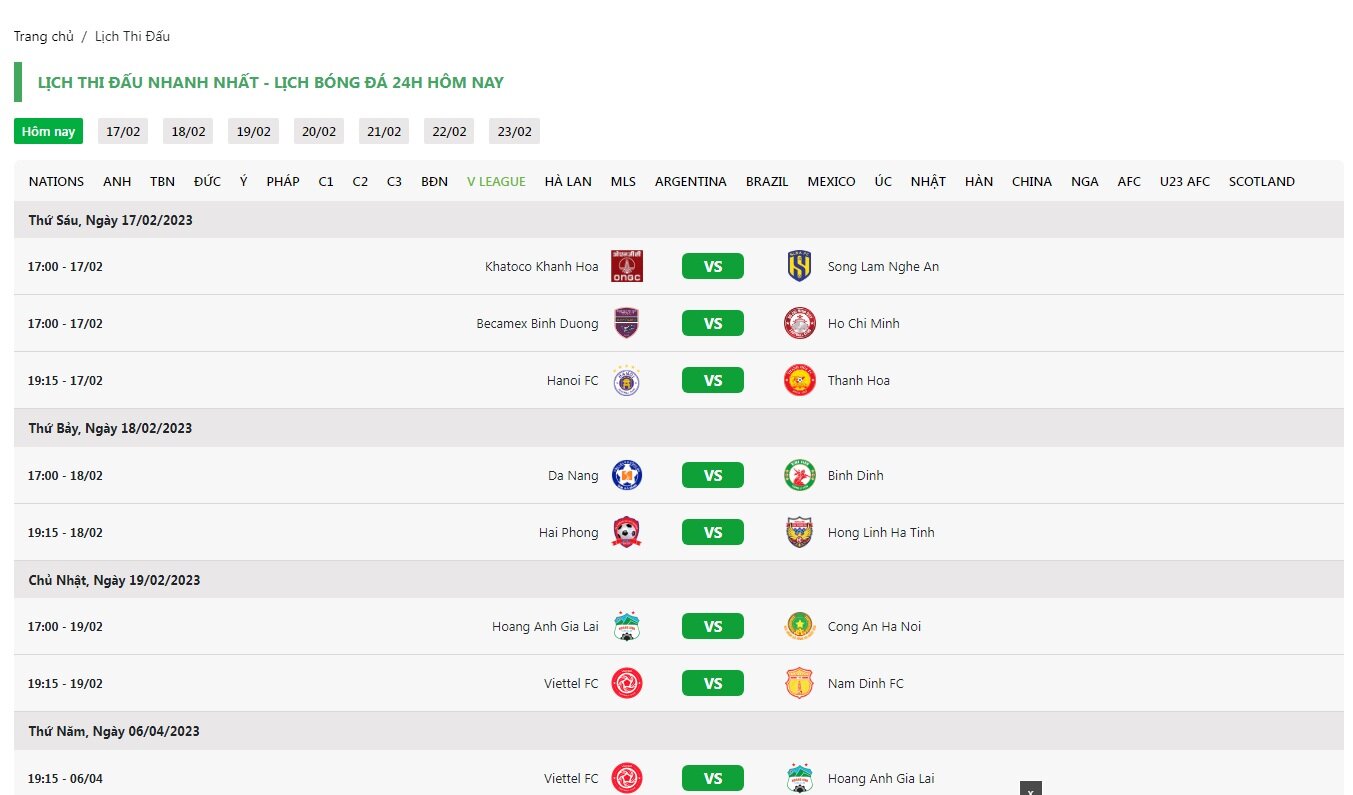The height and width of the screenshot is (795, 1353).
Task: Click the Hai Phong team logo
Action: point(626,532)
